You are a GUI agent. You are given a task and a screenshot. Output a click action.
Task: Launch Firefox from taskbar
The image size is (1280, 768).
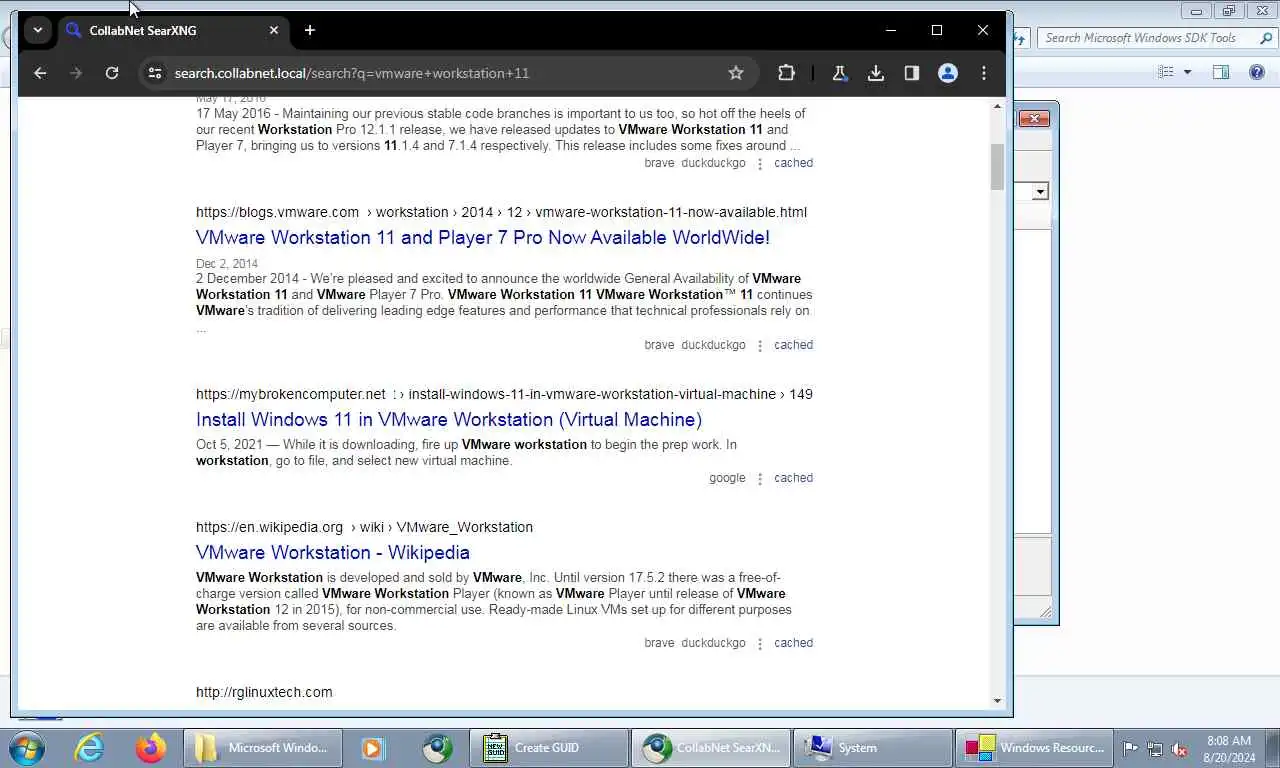151,748
